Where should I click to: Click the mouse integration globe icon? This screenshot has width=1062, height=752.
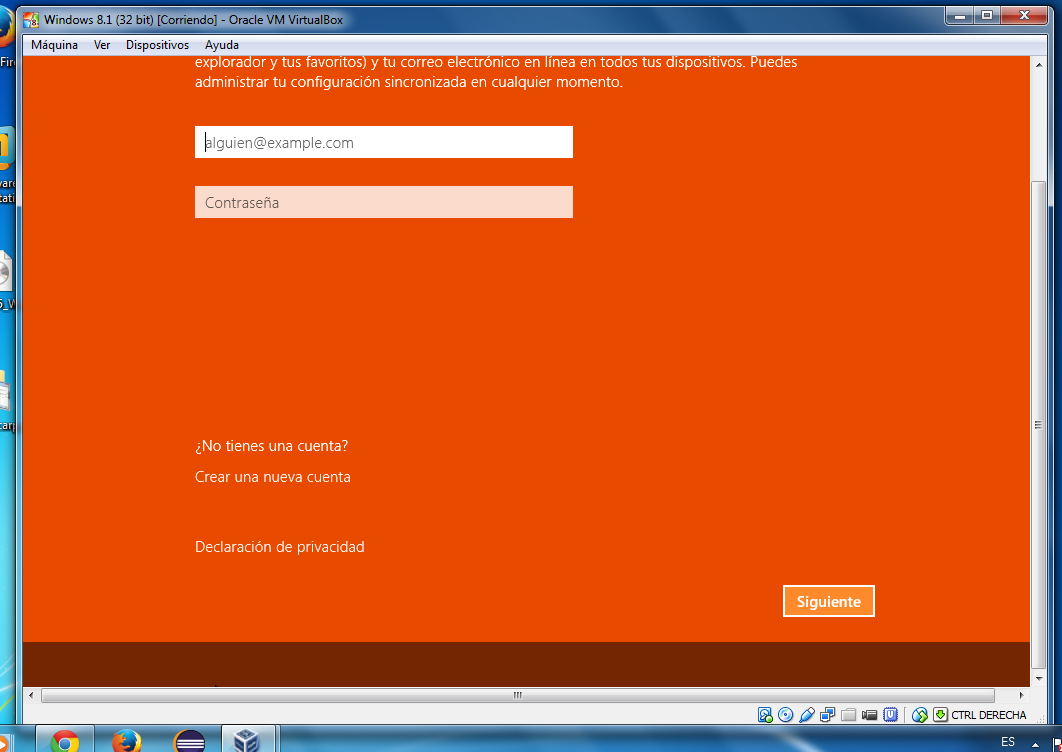[919, 715]
